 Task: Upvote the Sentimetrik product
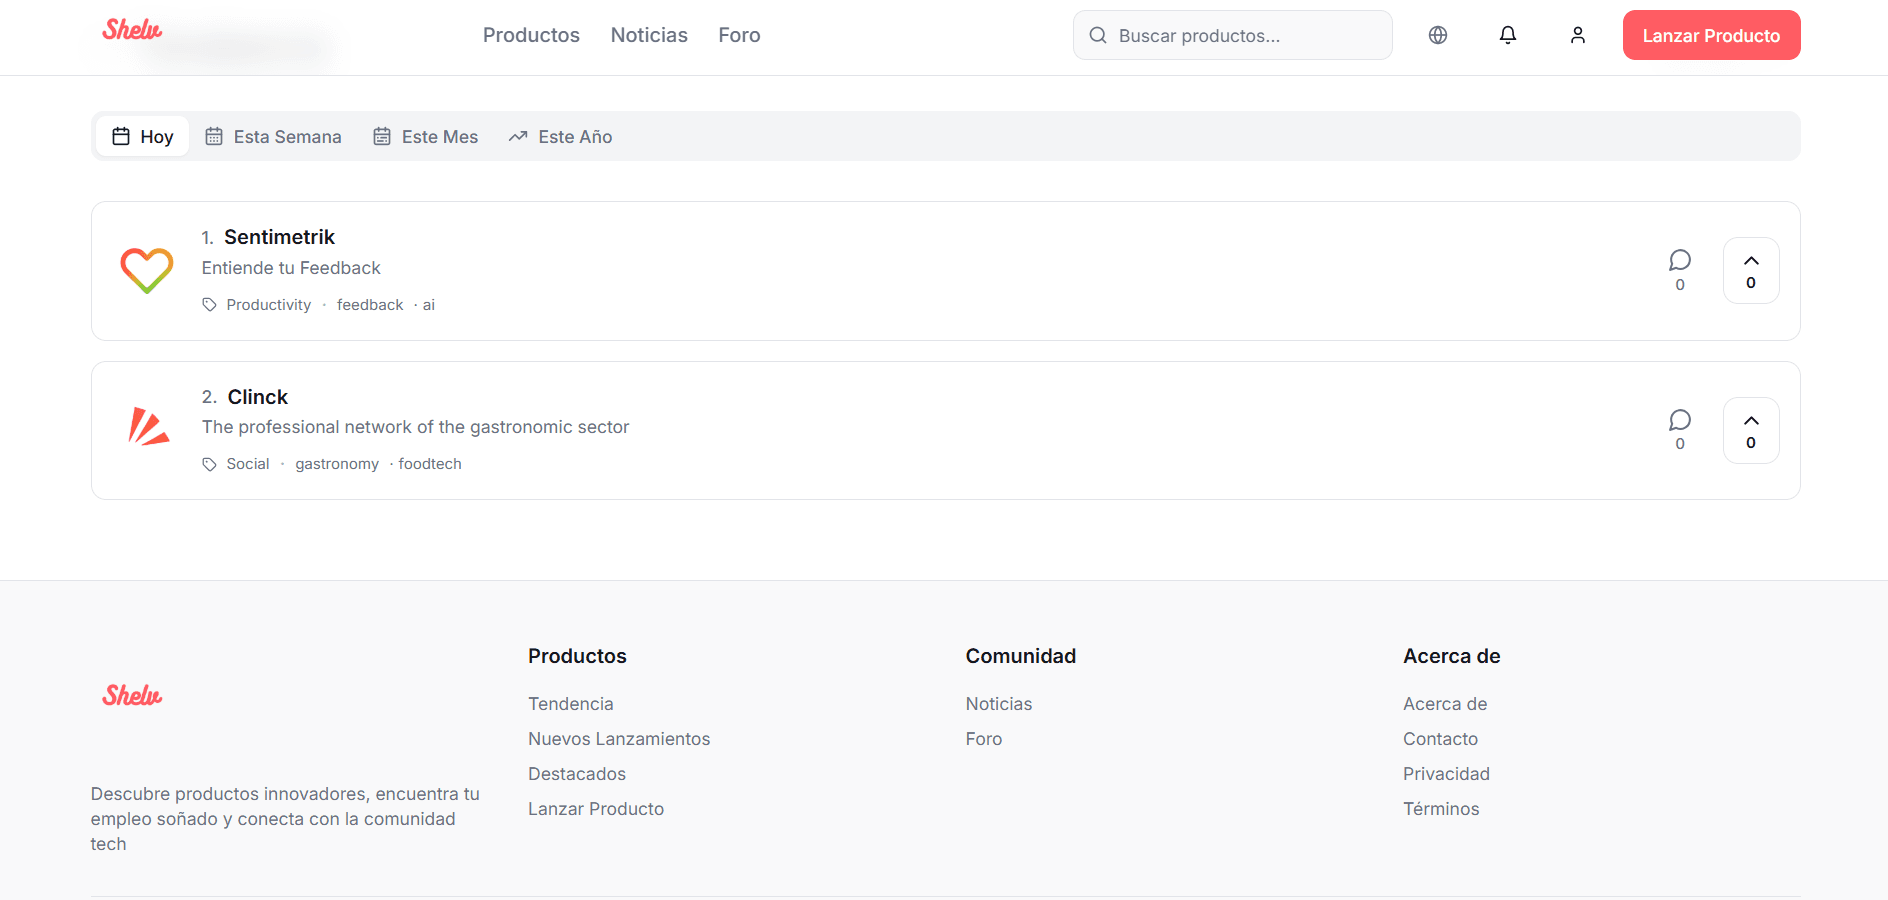coord(1751,270)
